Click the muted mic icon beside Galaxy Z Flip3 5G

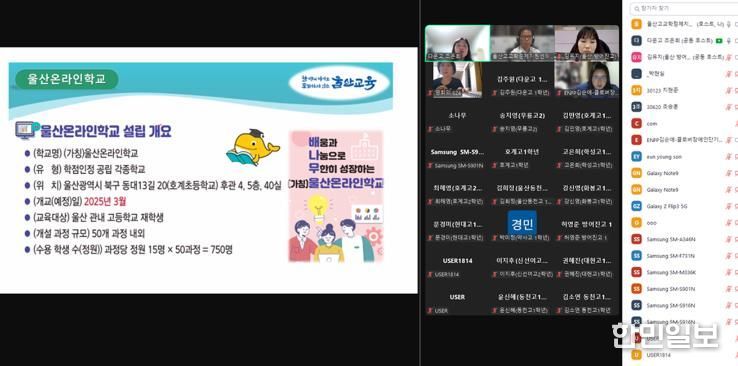pos(730,206)
